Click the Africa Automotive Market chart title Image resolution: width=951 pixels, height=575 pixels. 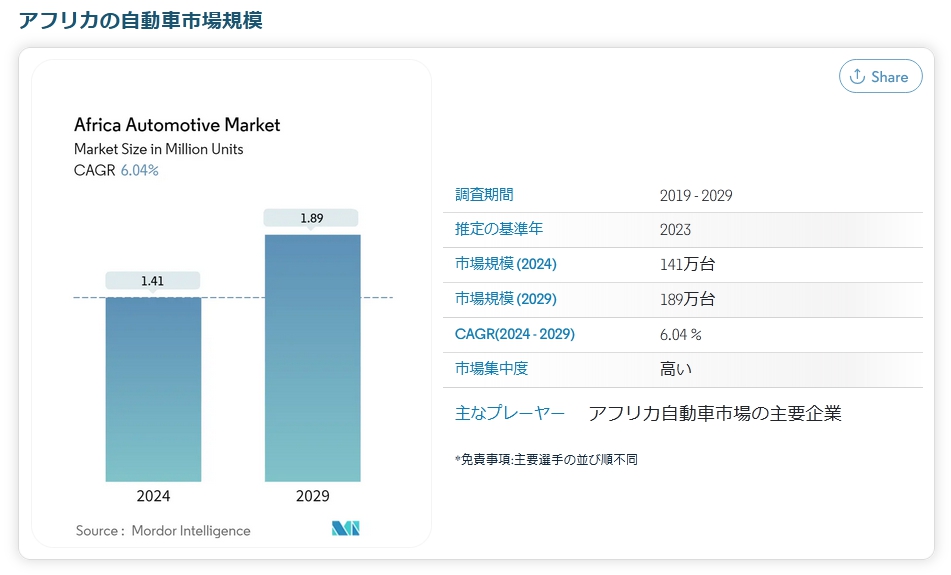click(x=177, y=125)
